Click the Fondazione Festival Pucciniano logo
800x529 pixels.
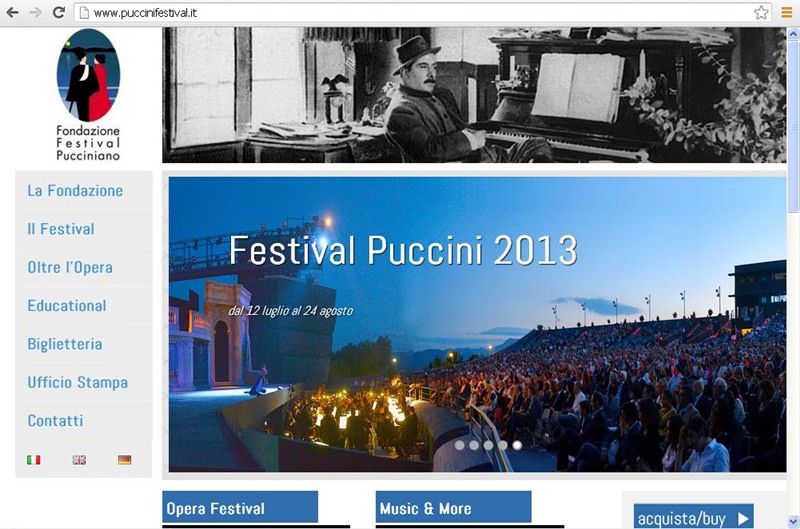[x=88, y=95]
